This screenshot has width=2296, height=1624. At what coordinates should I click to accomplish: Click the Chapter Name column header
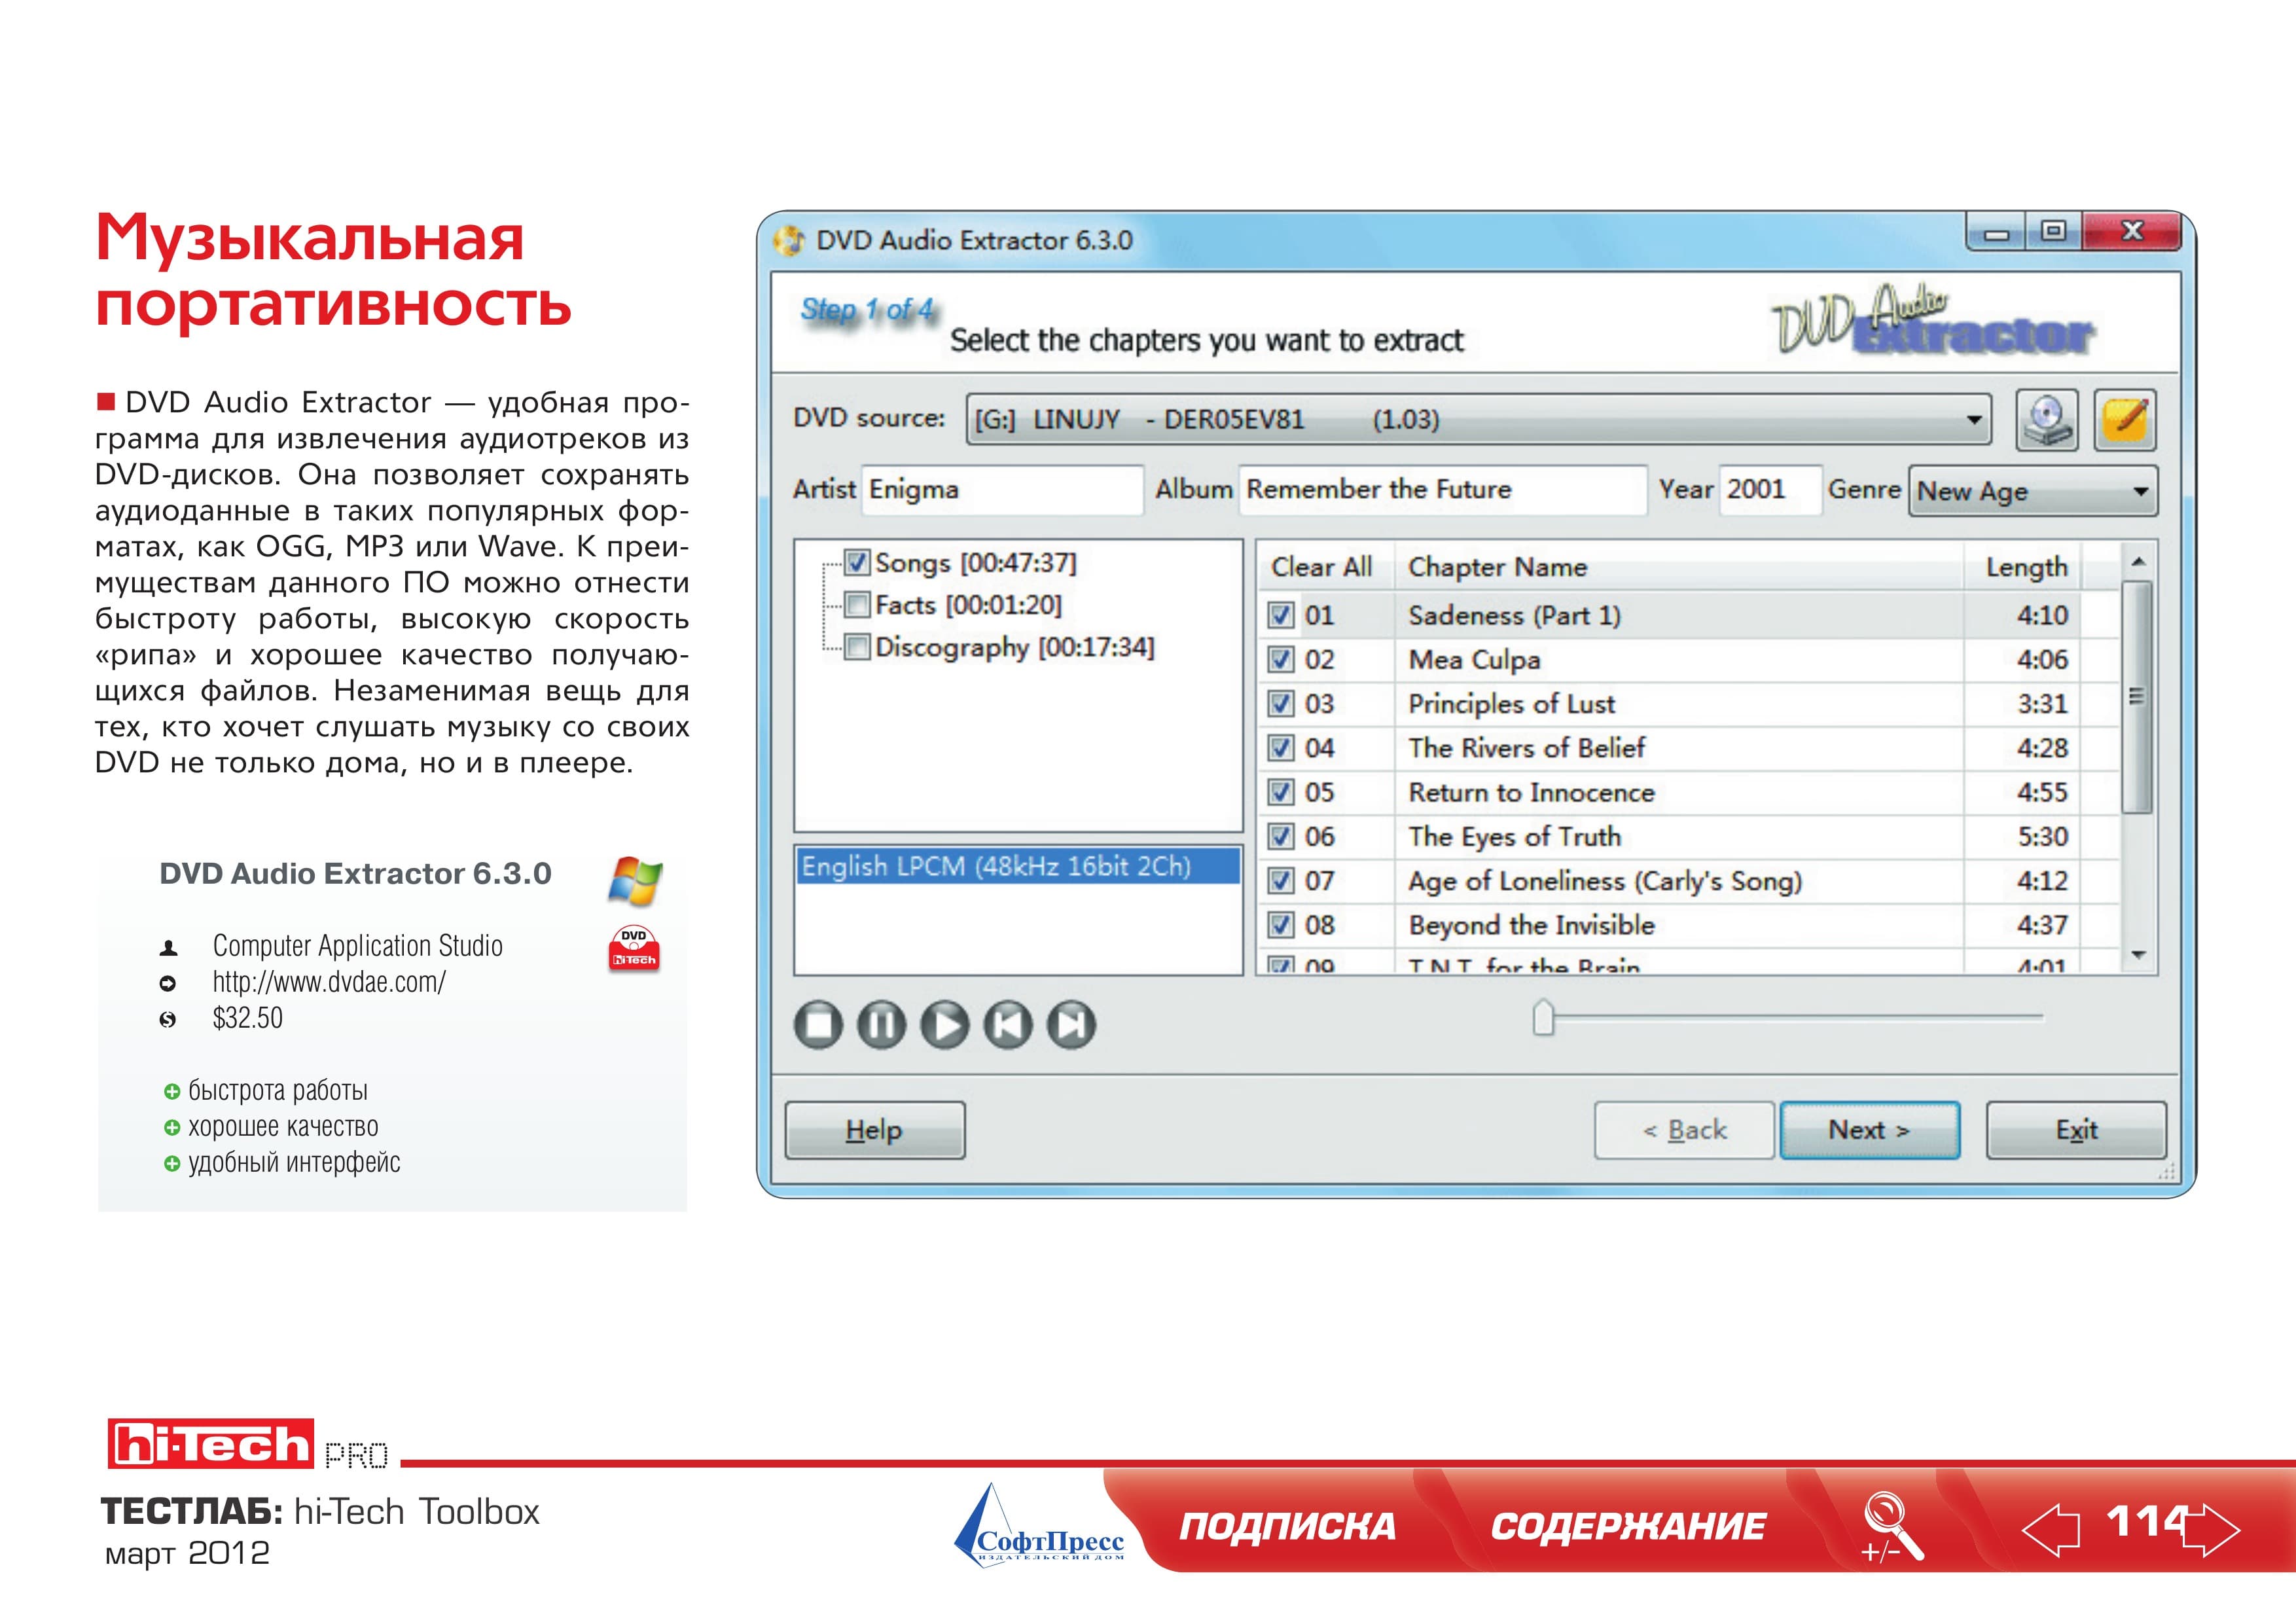1679,567
